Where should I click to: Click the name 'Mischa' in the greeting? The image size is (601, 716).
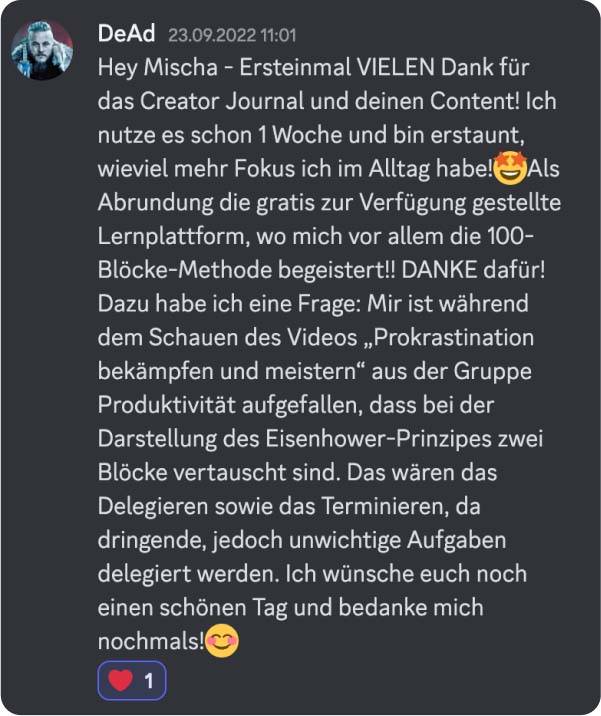(x=180, y=67)
